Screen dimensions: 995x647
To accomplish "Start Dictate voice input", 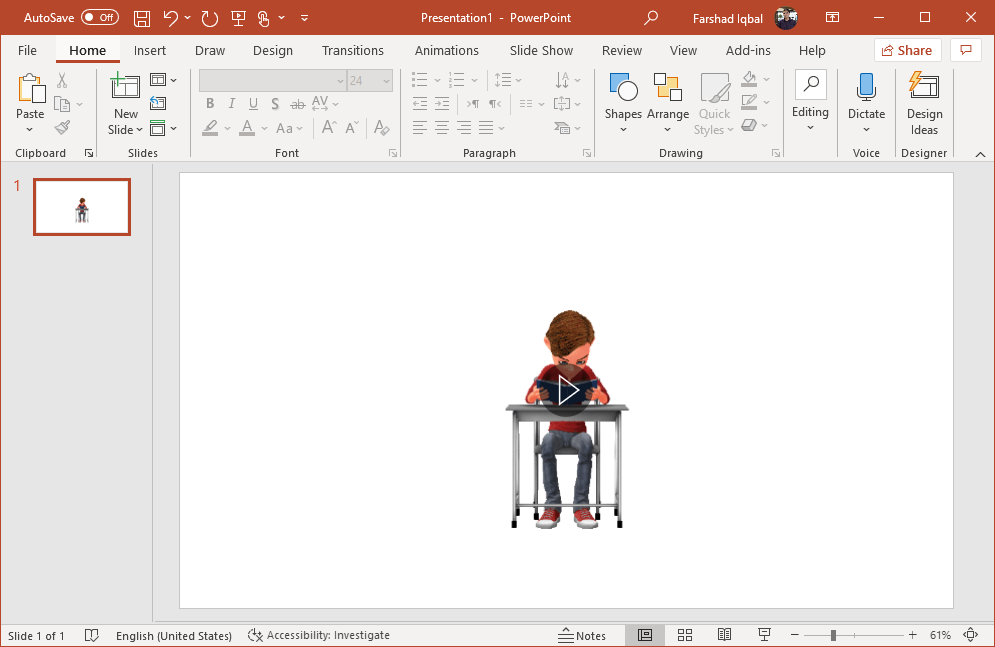I will tap(866, 90).
